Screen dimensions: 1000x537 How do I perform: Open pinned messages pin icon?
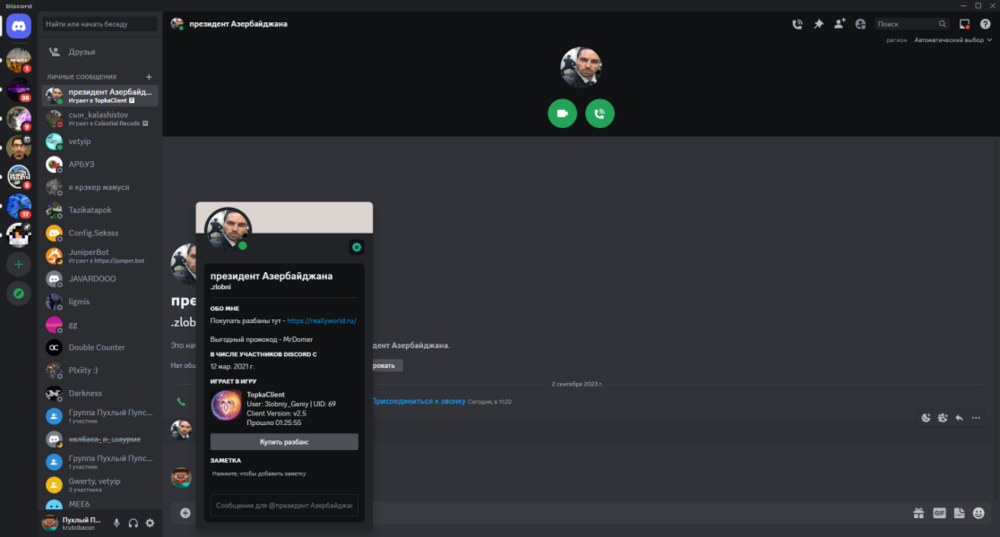(818, 24)
